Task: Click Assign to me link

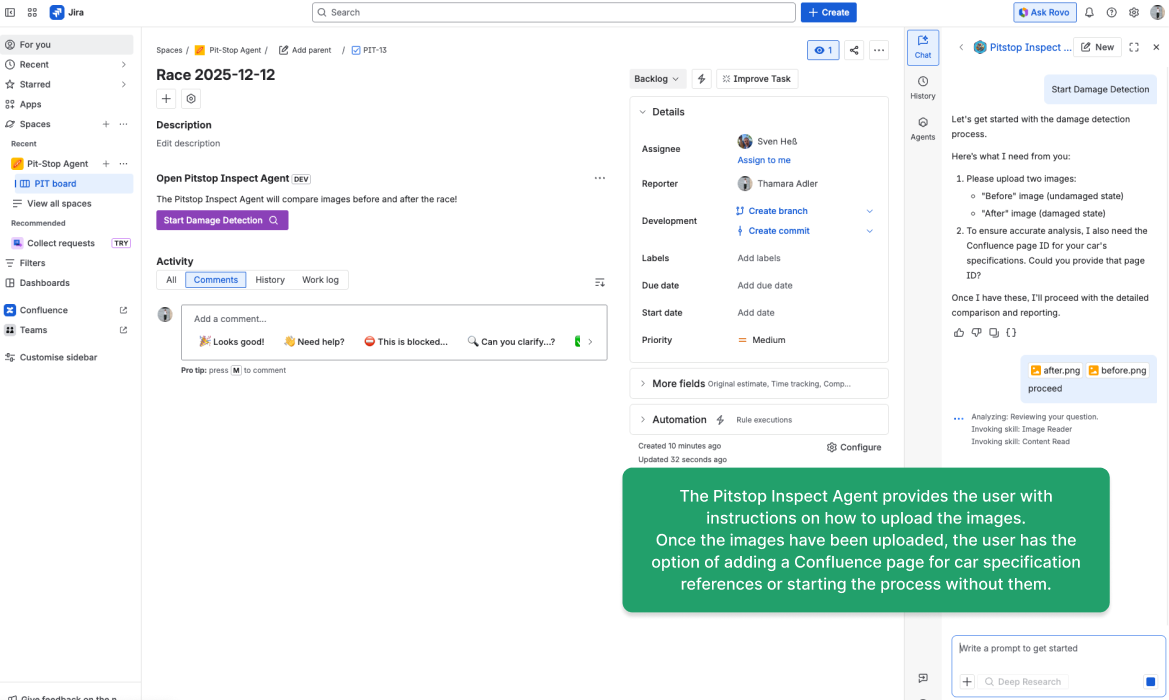Action: 764,160
